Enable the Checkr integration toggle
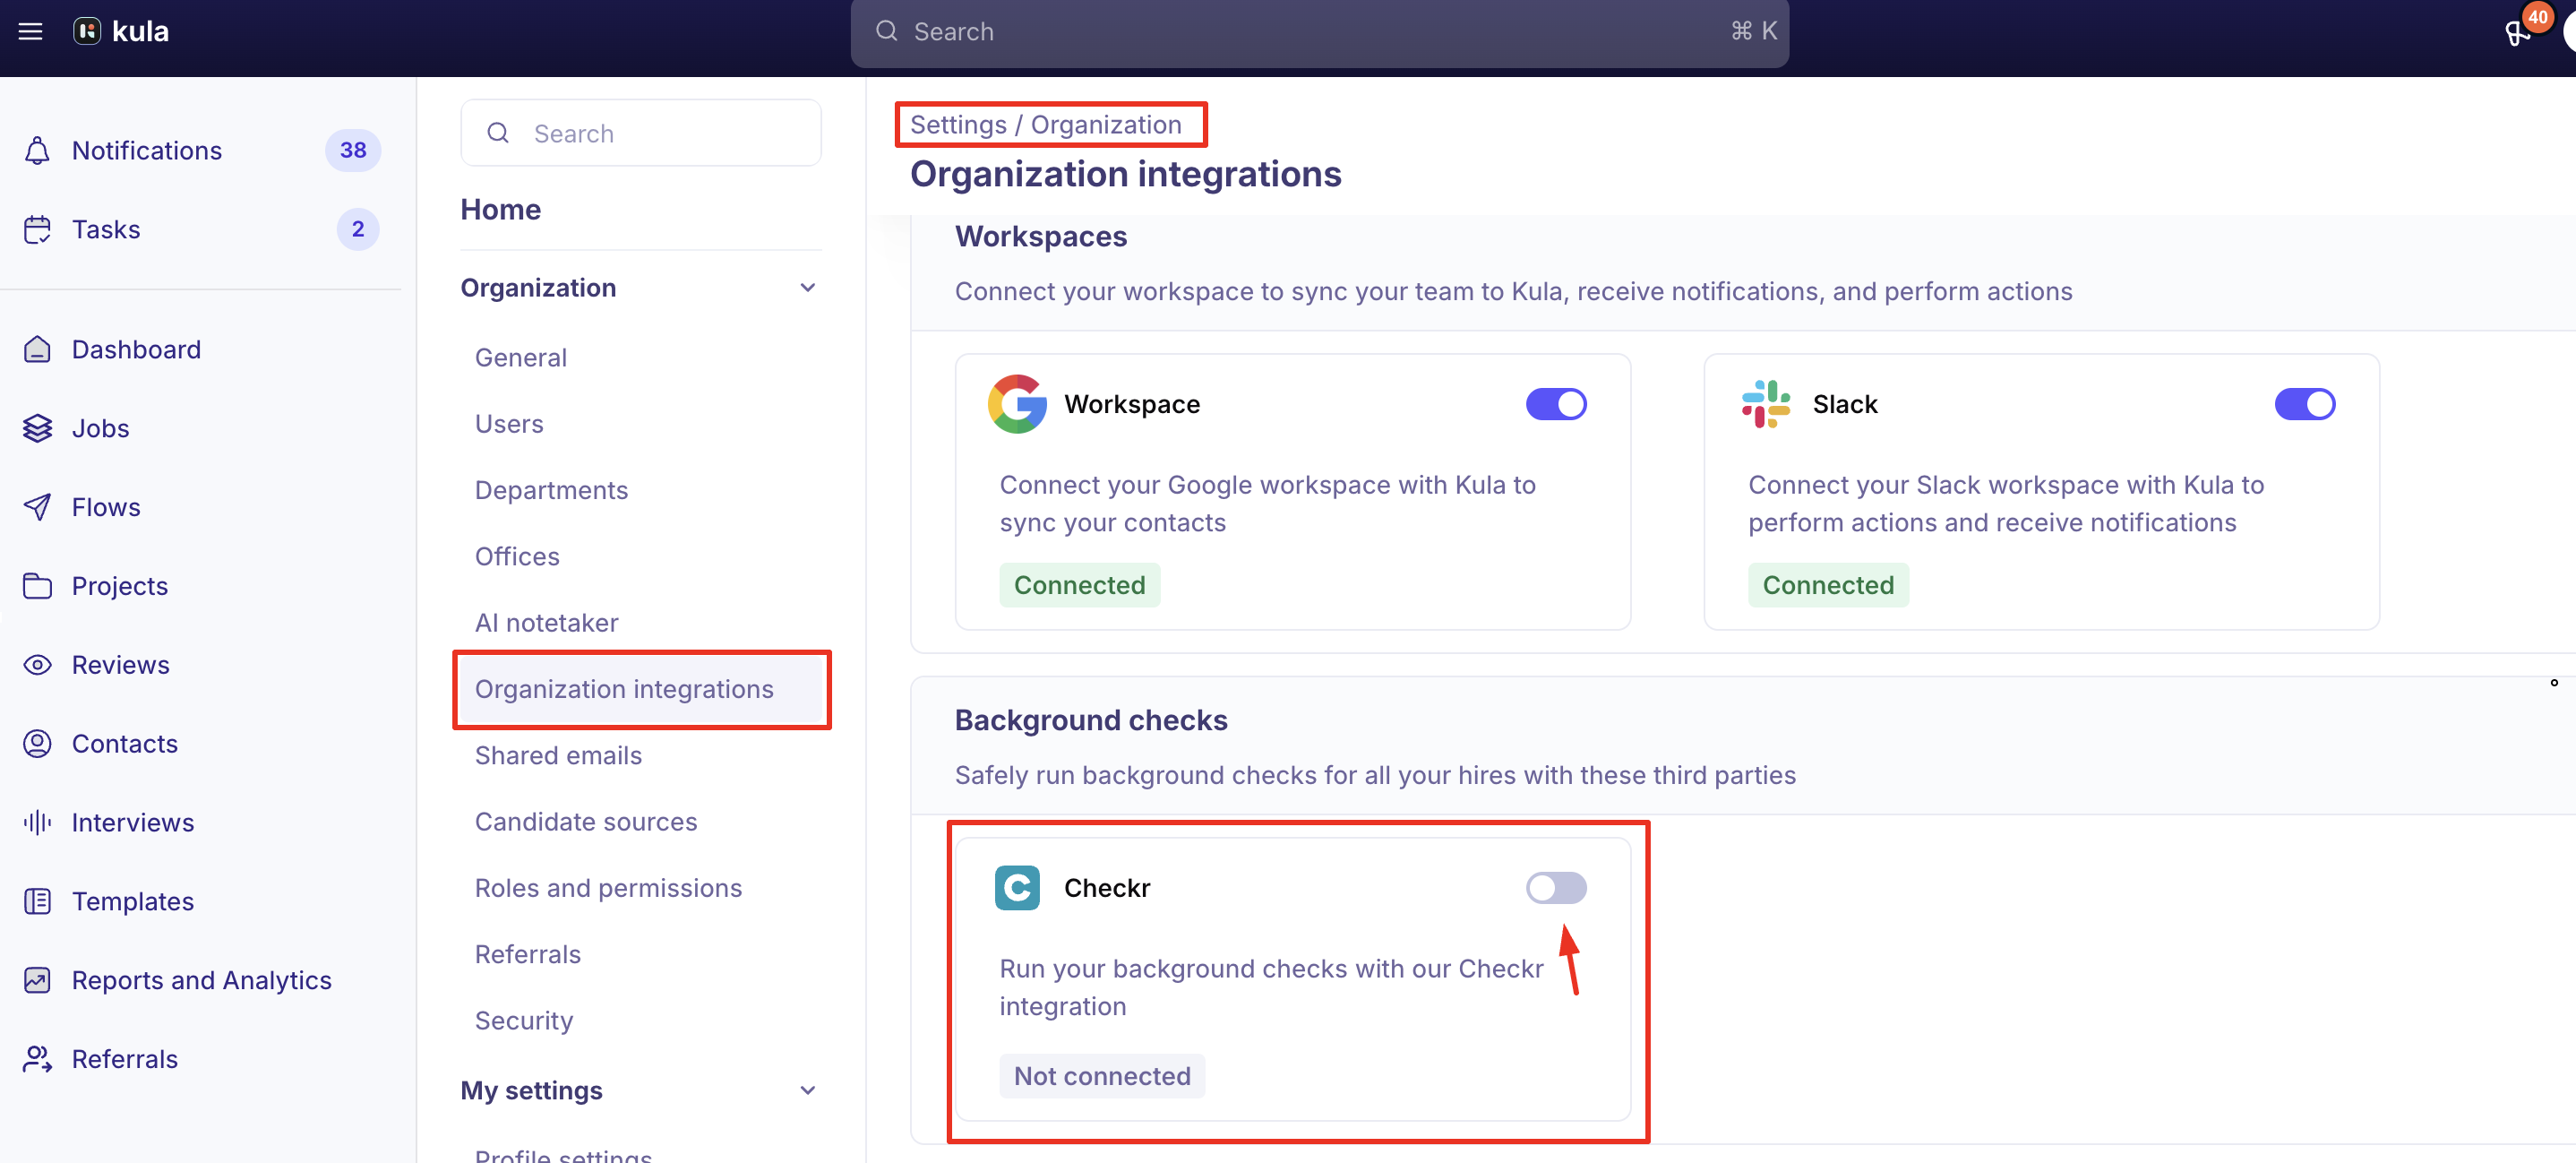The height and width of the screenshot is (1163, 2576). tap(1555, 888)
